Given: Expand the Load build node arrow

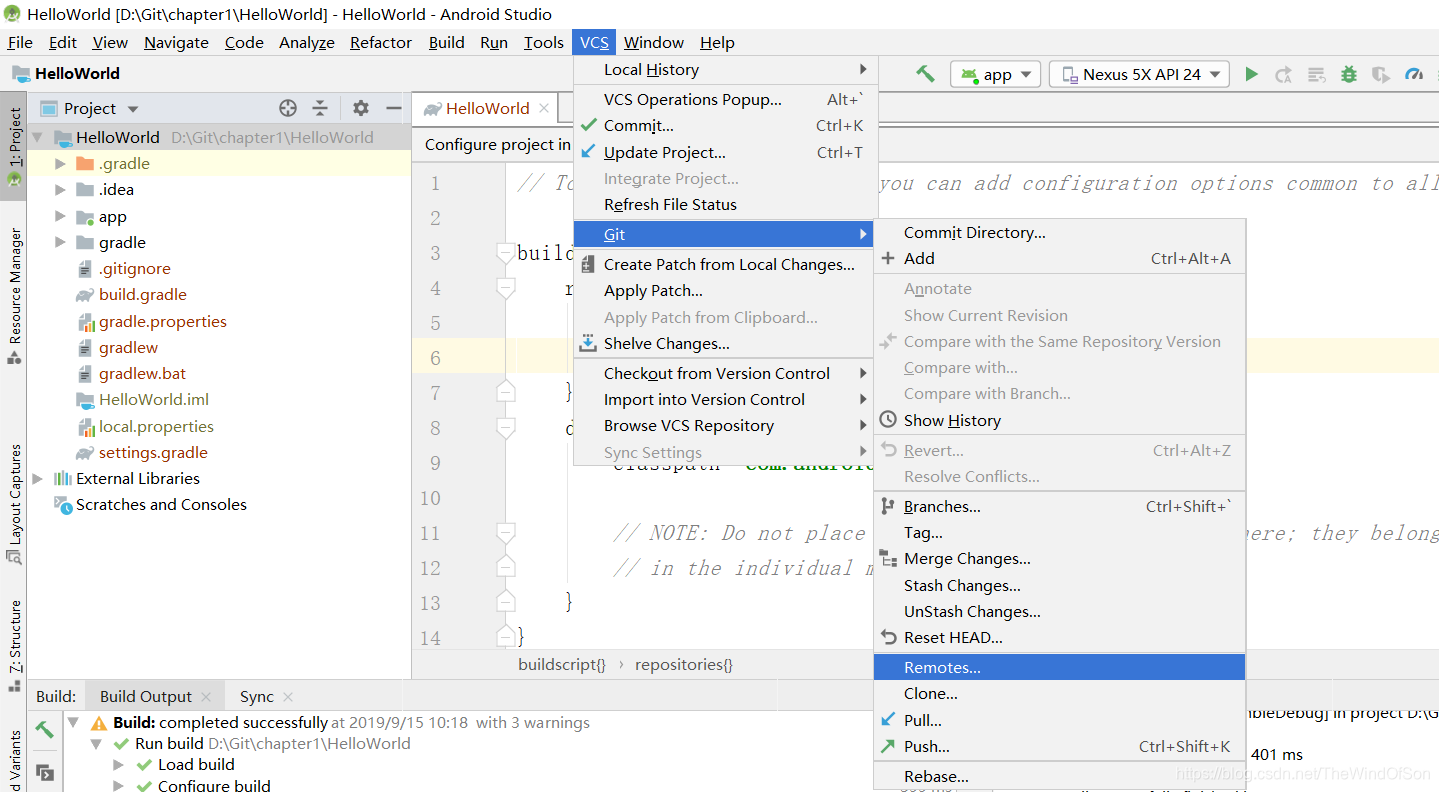Looking at the screenshot, I should coord(119,765).
